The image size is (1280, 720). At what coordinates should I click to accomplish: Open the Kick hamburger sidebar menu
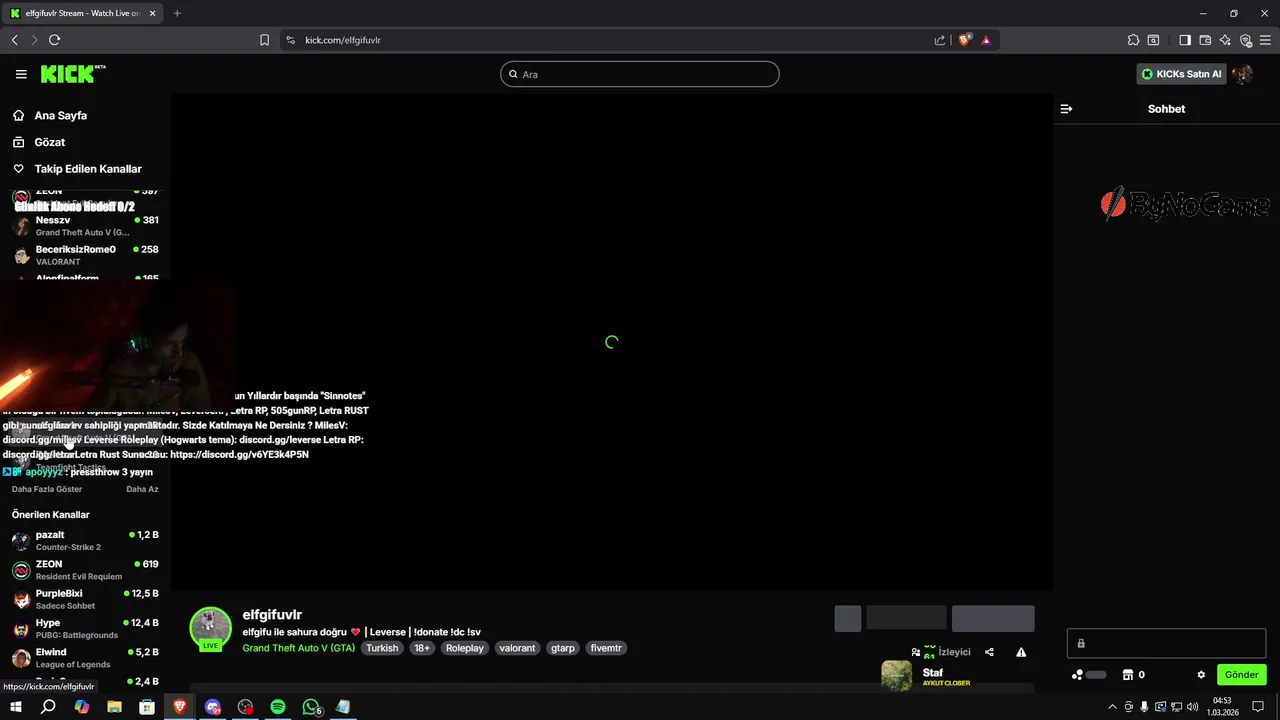[21, 74]
